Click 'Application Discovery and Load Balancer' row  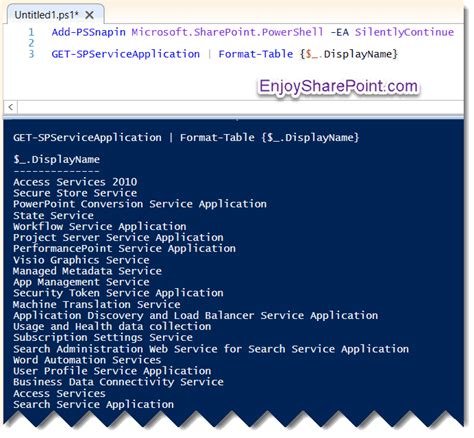click(196, 315)
